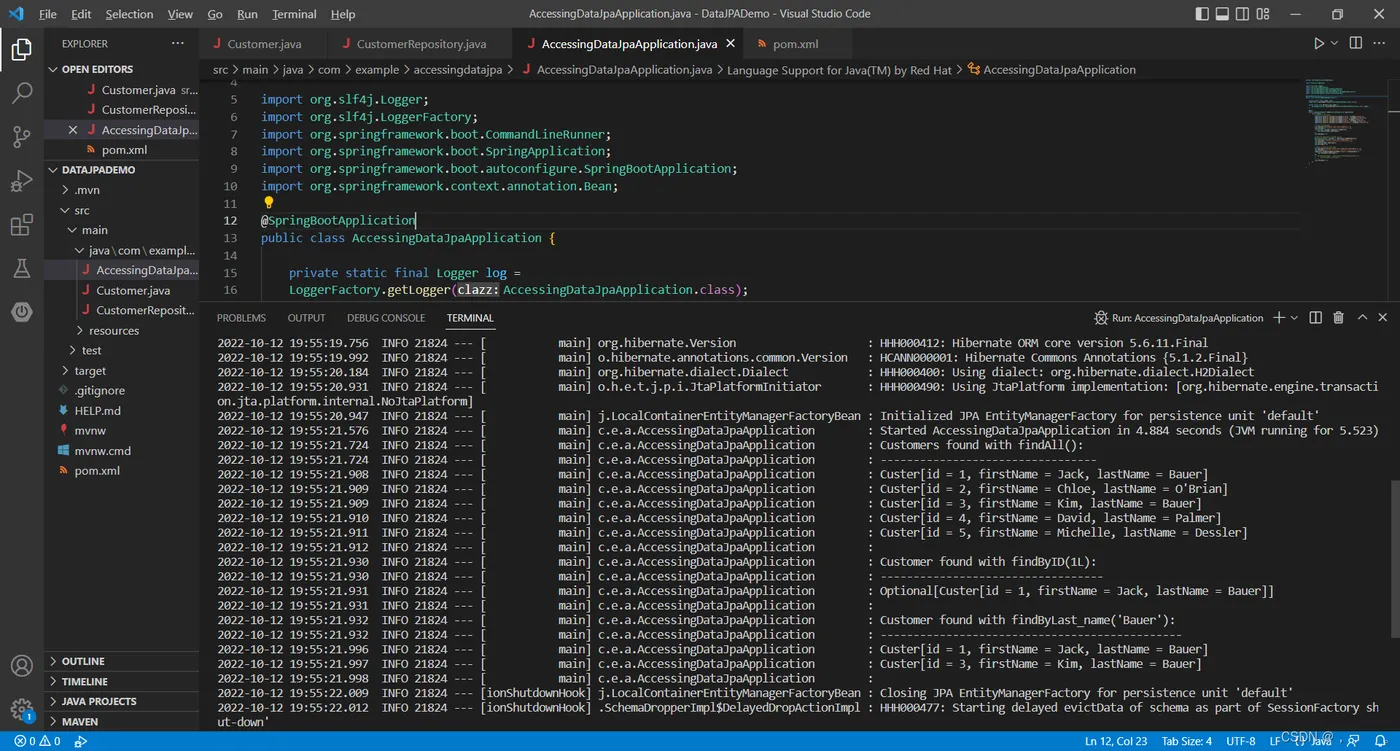Open the Help menu
1400x751 pixels.
coord(343,14)
